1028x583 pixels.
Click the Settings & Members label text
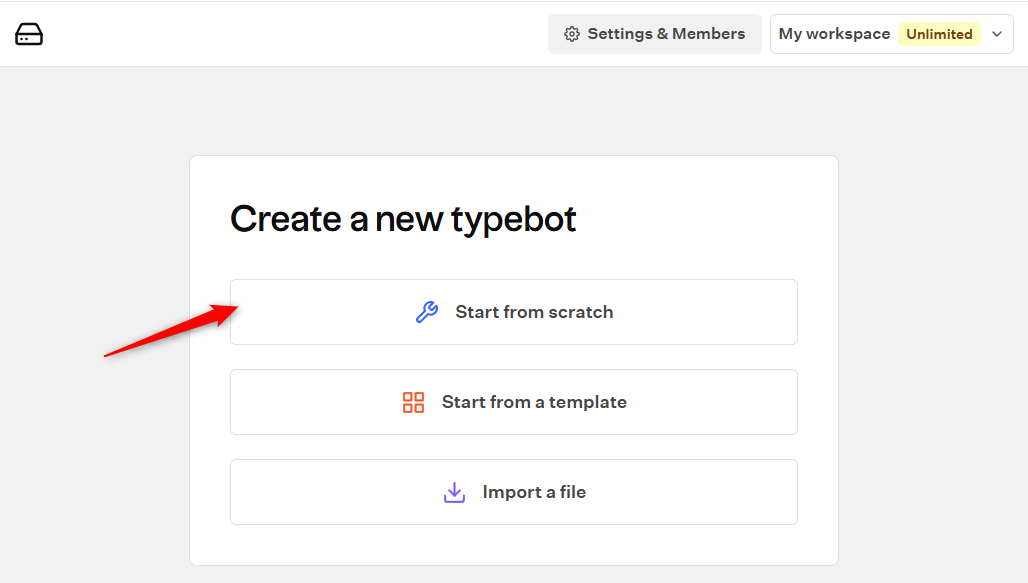[666, 34]
